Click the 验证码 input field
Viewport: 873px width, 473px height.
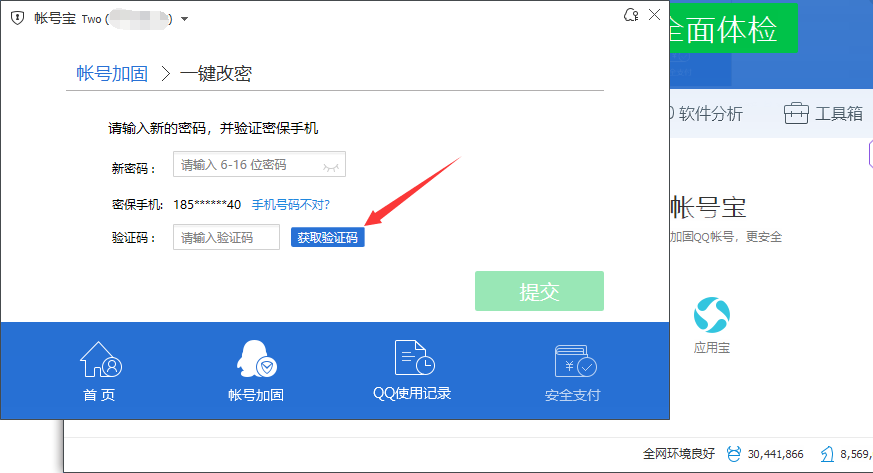pos(226,237)
